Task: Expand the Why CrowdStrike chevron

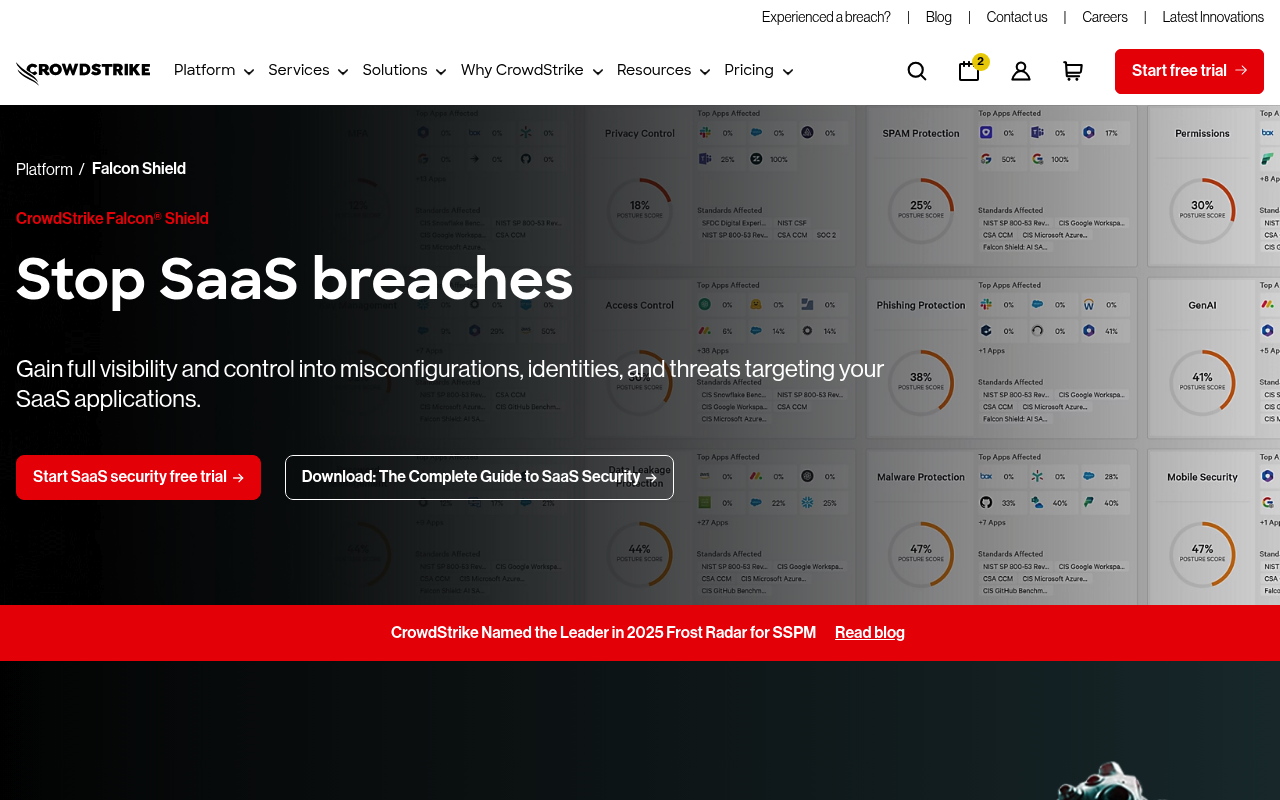Action: [x=597, y=72]
